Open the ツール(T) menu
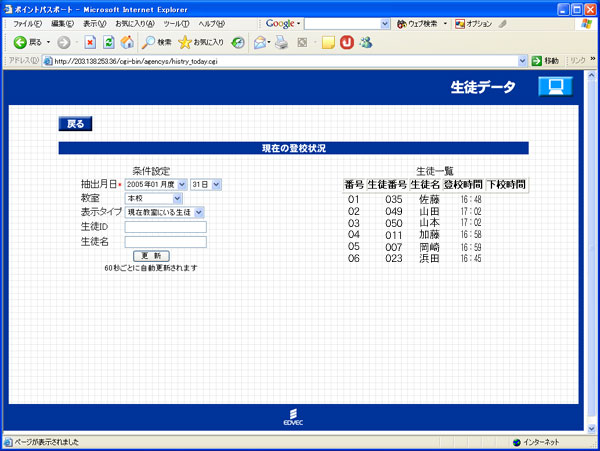The image size is (600, 451). (176, 23)
